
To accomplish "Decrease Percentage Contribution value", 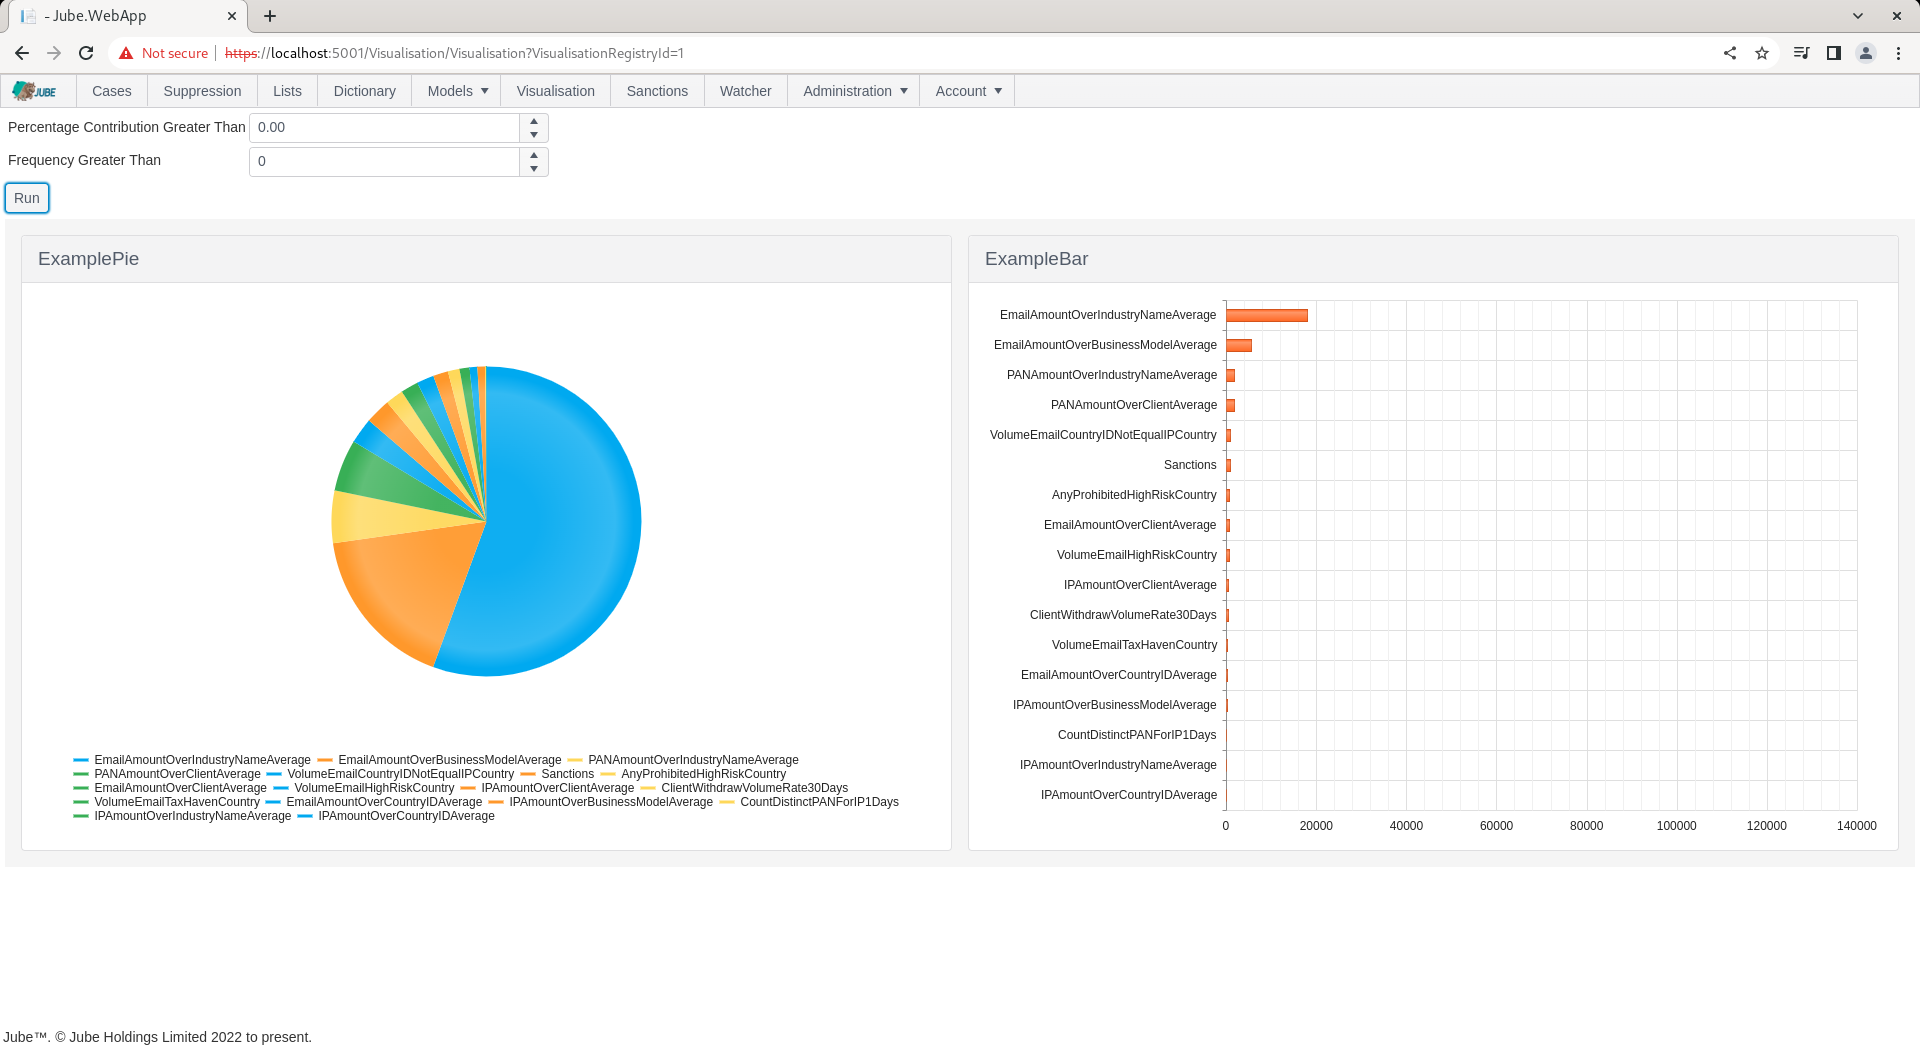I will coord(534,135).
